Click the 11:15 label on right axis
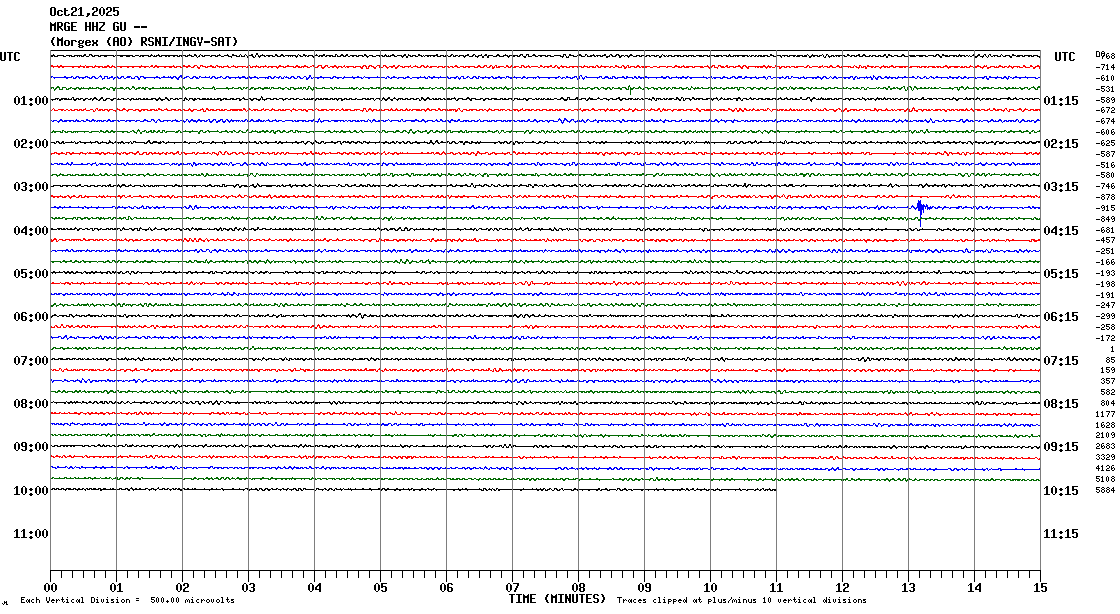Viewport: 1120px width, 614px height. 1060,534
